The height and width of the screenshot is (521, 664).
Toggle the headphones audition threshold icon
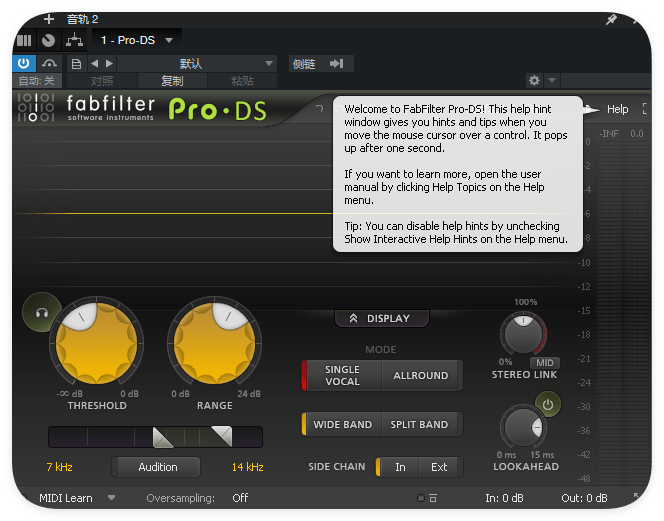(42, 313)
